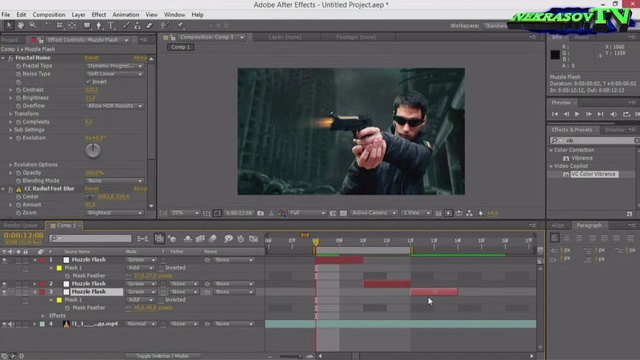Open the Effect menu
The height and width of the screenshot is (360, 640).
pos(99,15)
